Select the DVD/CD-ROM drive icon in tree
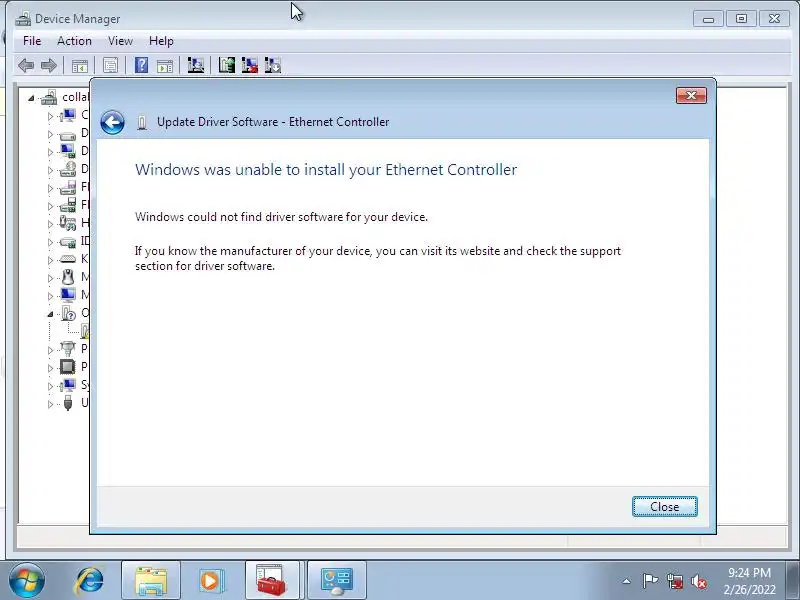The image size is (800, 600). click(68, 169)
